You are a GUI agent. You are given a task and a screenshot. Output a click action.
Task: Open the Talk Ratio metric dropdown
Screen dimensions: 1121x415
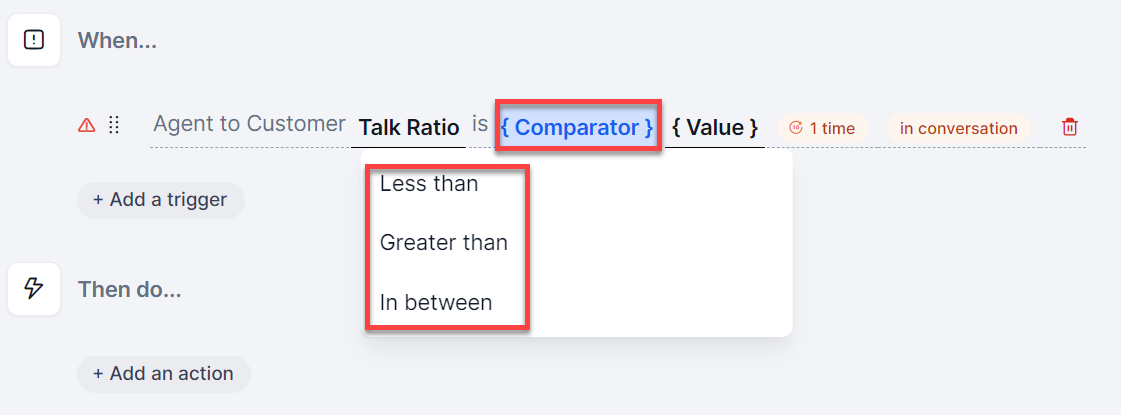coord(408,128)
